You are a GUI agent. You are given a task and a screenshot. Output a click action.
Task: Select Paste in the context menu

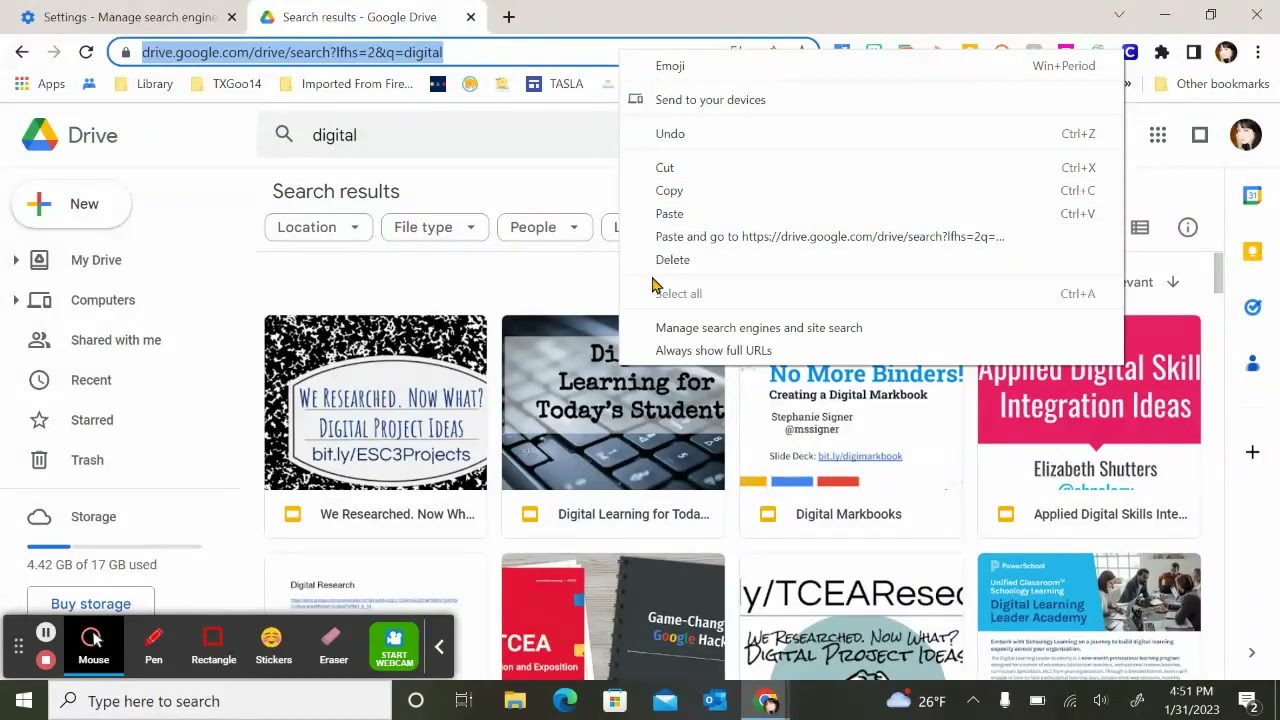click(x=669, y=214)
